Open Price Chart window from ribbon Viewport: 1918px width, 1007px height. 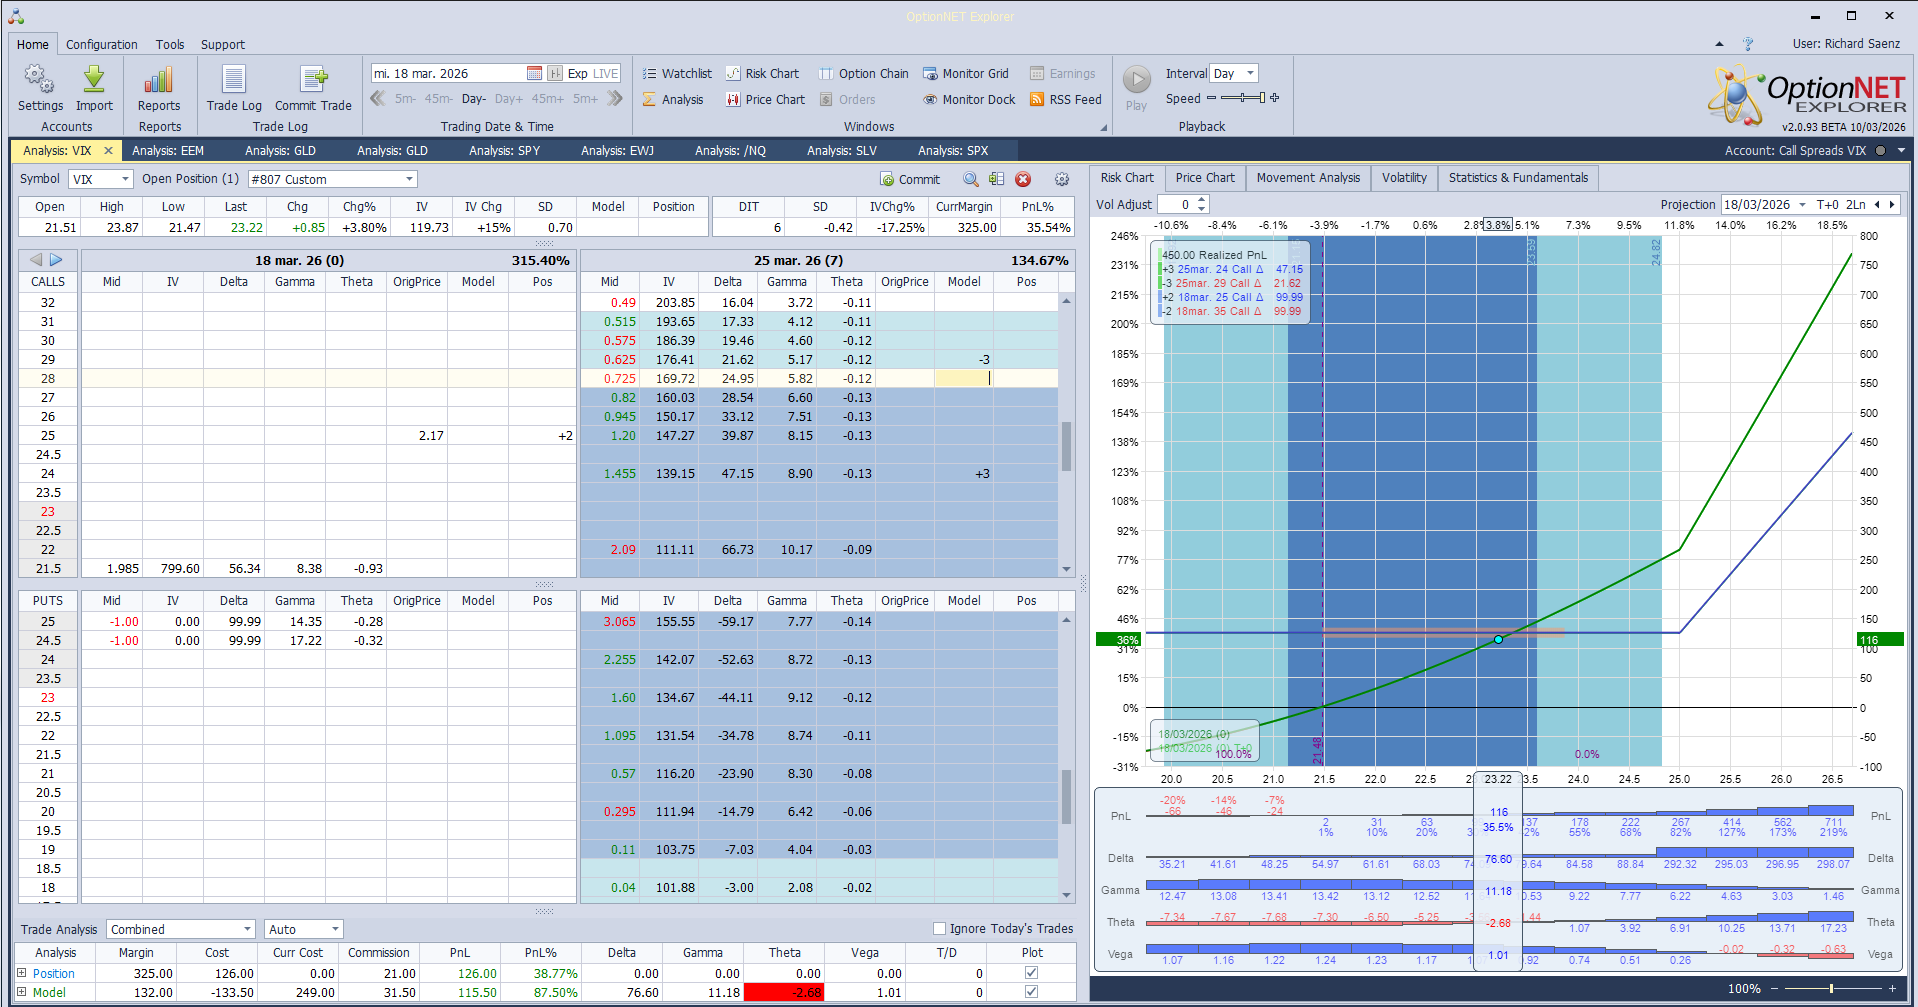pyautogui.click(x=765, y=99)
